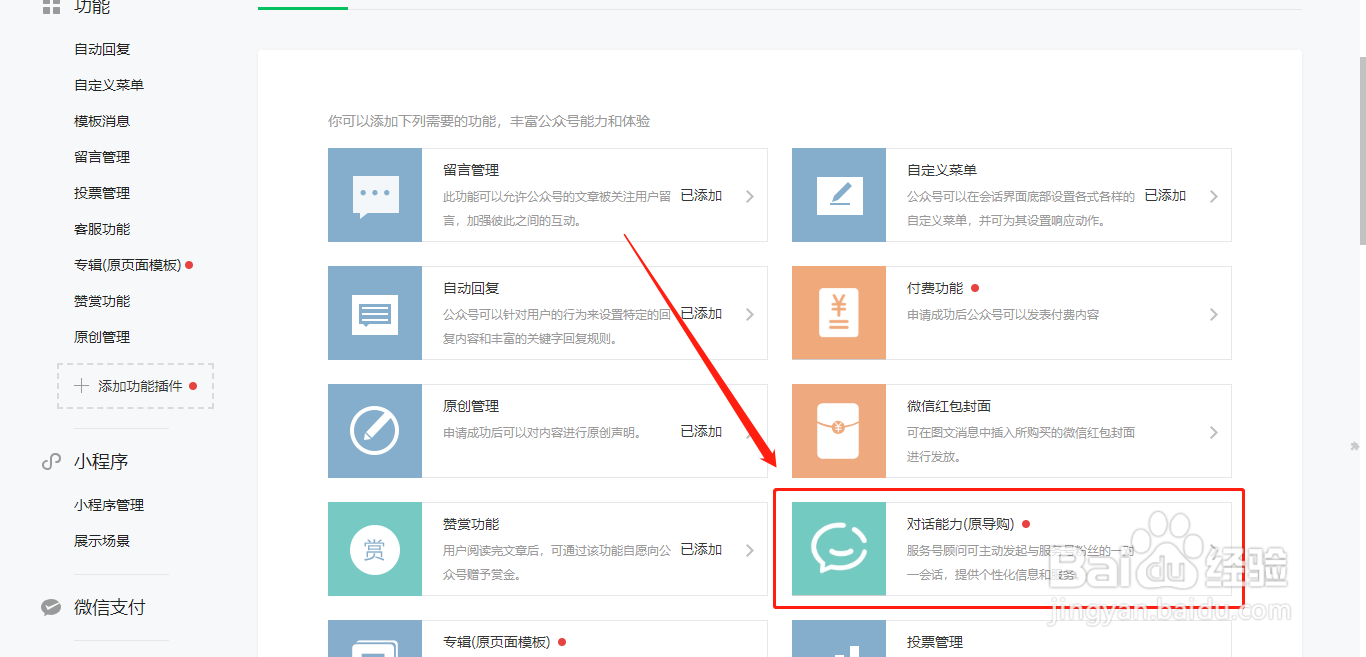Open the 对话能力(原导购) card title
This screenshot has width=1366, height=657.
(961, 524)
